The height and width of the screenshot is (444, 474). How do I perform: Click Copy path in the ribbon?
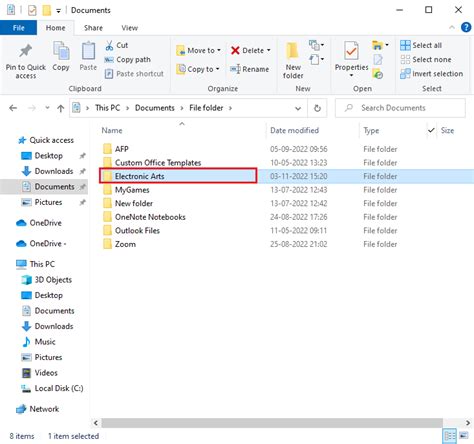tap(127, 60)
